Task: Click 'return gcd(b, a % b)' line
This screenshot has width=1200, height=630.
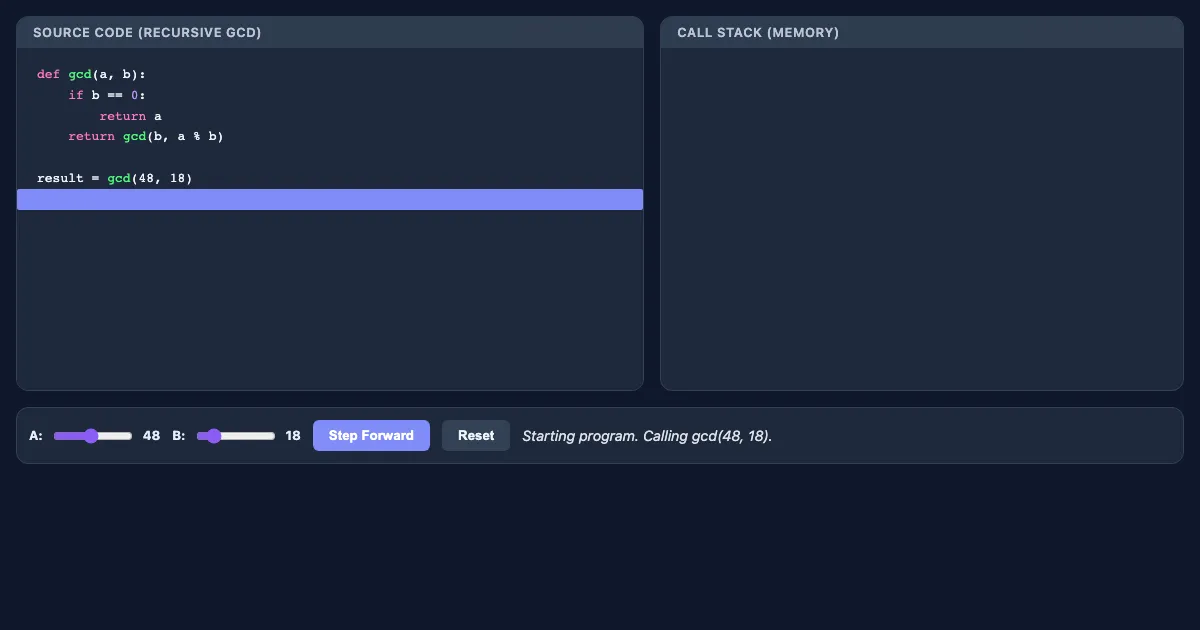Action: click(x=330, y=137)
